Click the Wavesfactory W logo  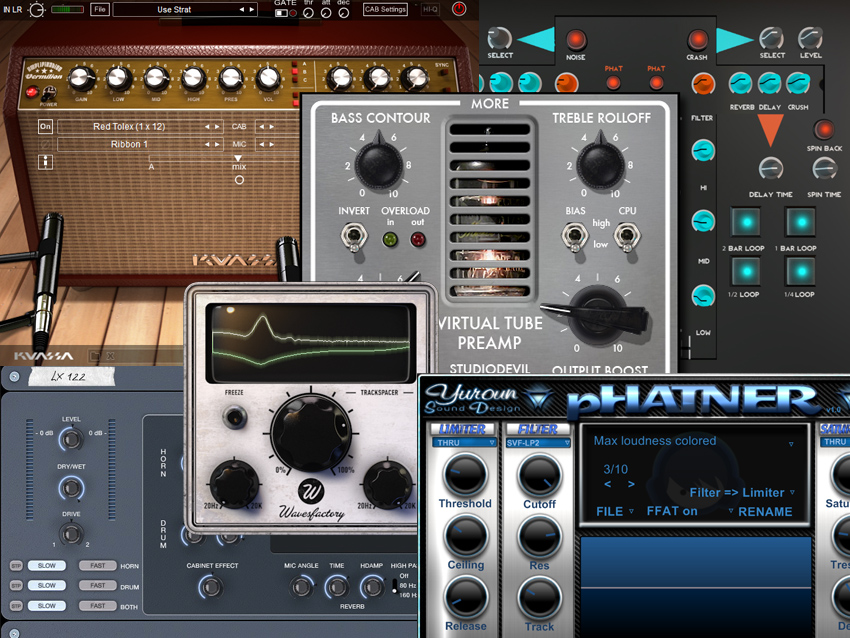click(x=311, y=491)
